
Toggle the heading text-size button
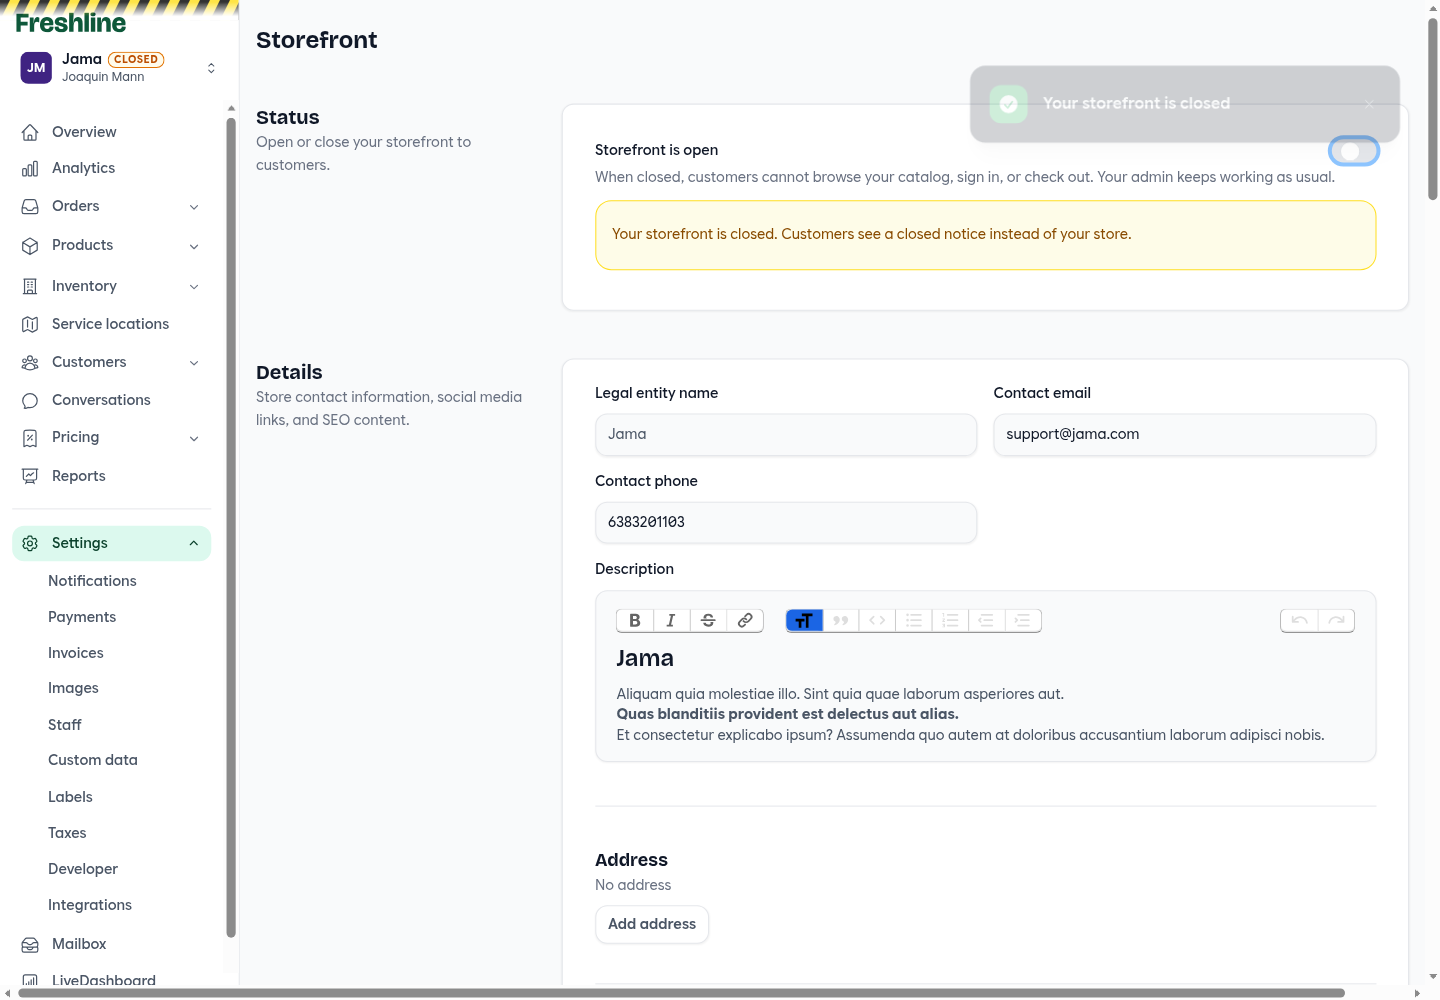[x=804, y=621]
